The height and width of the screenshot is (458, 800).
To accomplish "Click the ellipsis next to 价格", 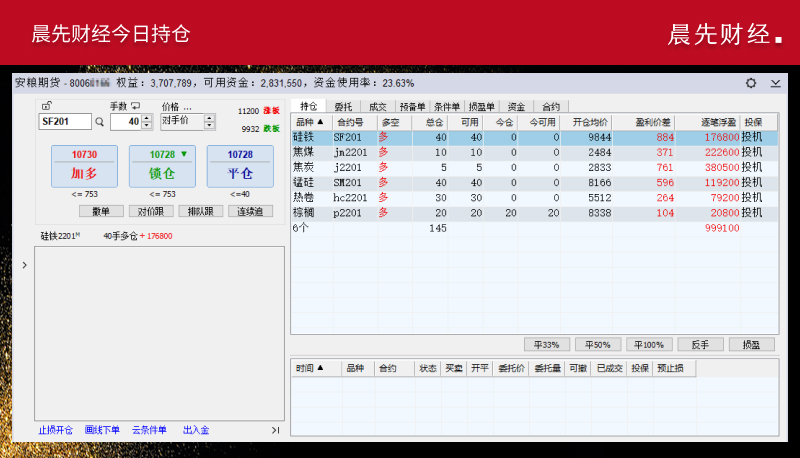I will pyautogui.click(x=187, y=106).
